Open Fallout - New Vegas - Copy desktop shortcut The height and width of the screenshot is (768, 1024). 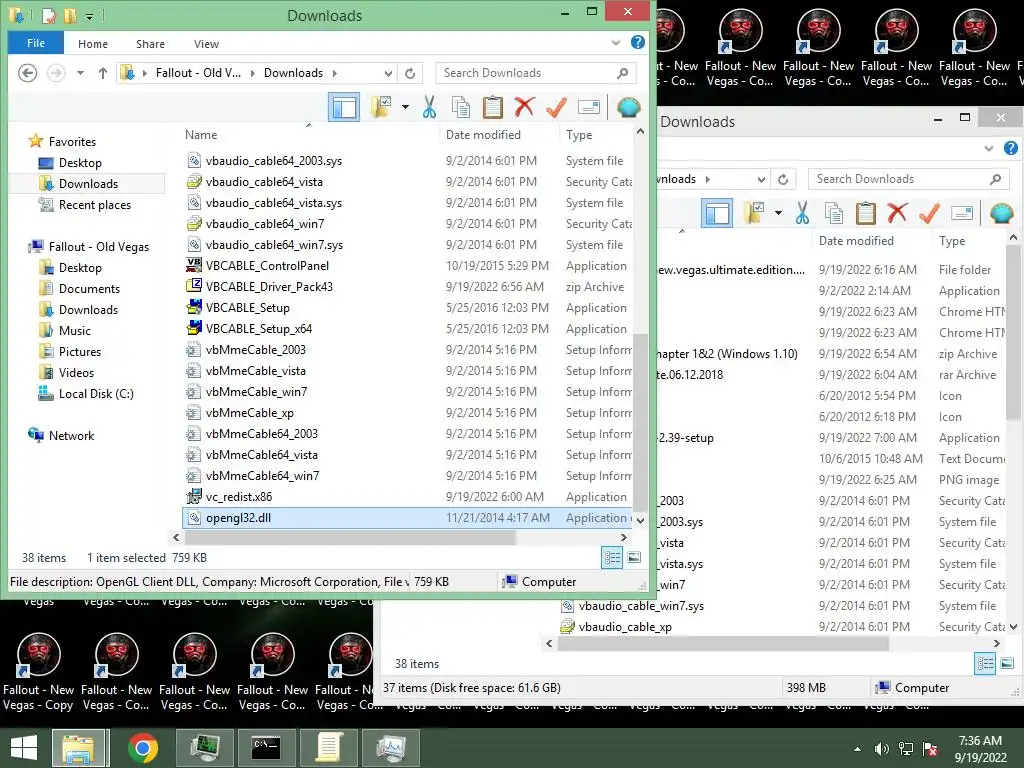pyautogui.click(x=39, y=672)
